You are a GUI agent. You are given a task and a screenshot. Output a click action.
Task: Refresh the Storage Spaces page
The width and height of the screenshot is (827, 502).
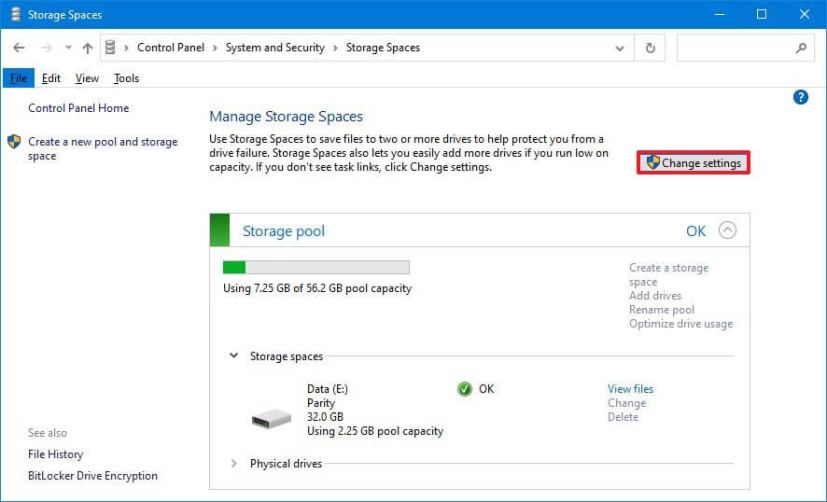pos(650,48)
